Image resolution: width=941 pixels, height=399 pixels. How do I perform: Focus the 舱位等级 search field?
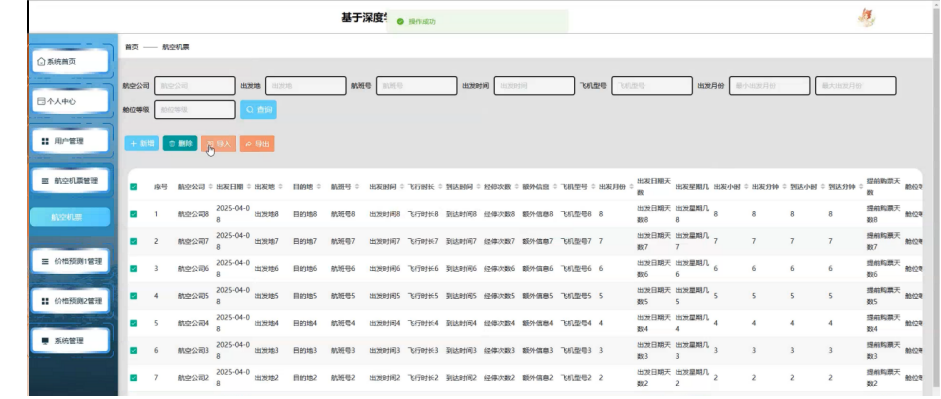(x=194, y=110)
